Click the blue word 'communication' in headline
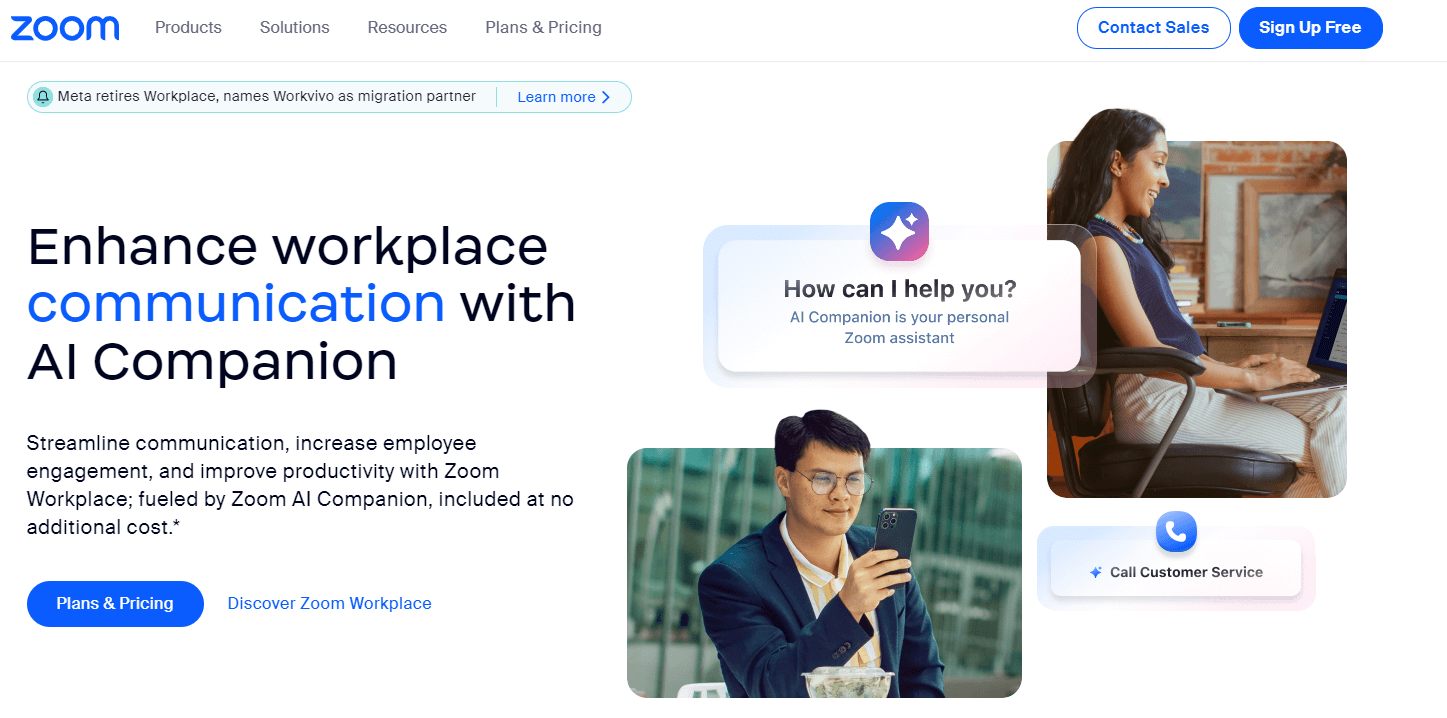This screenshot has width=1447, height=718. [x=236, y=304]
